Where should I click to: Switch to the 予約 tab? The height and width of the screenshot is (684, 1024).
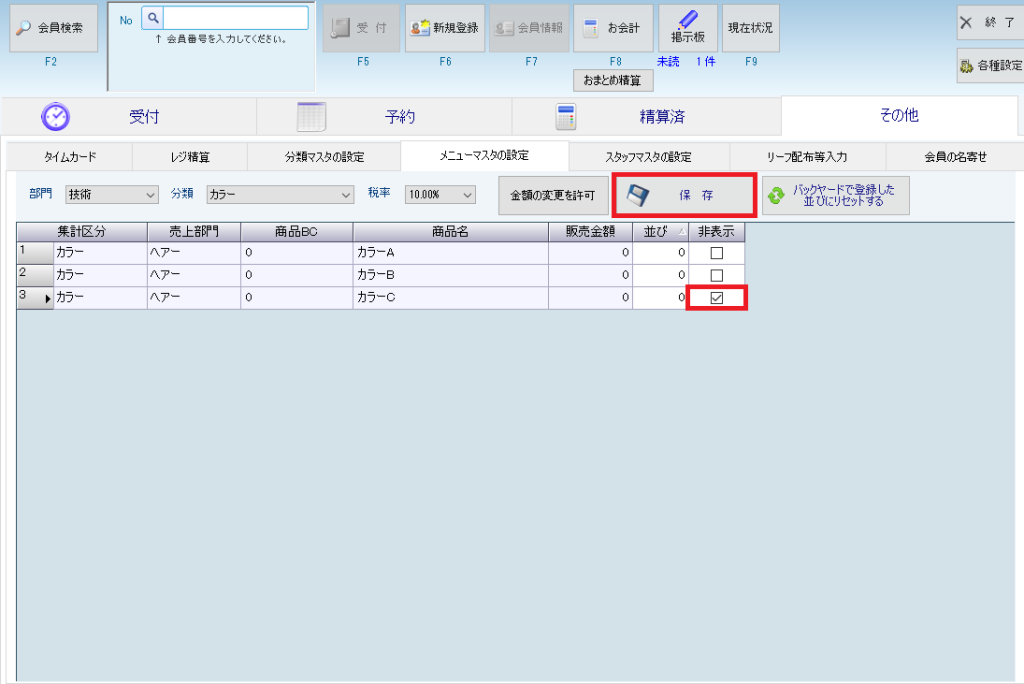pos(384,117)
